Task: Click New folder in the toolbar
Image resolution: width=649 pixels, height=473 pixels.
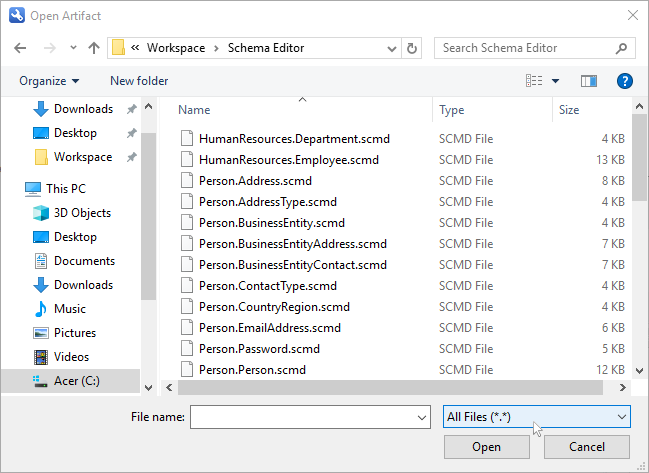Action: pos(139,81)
